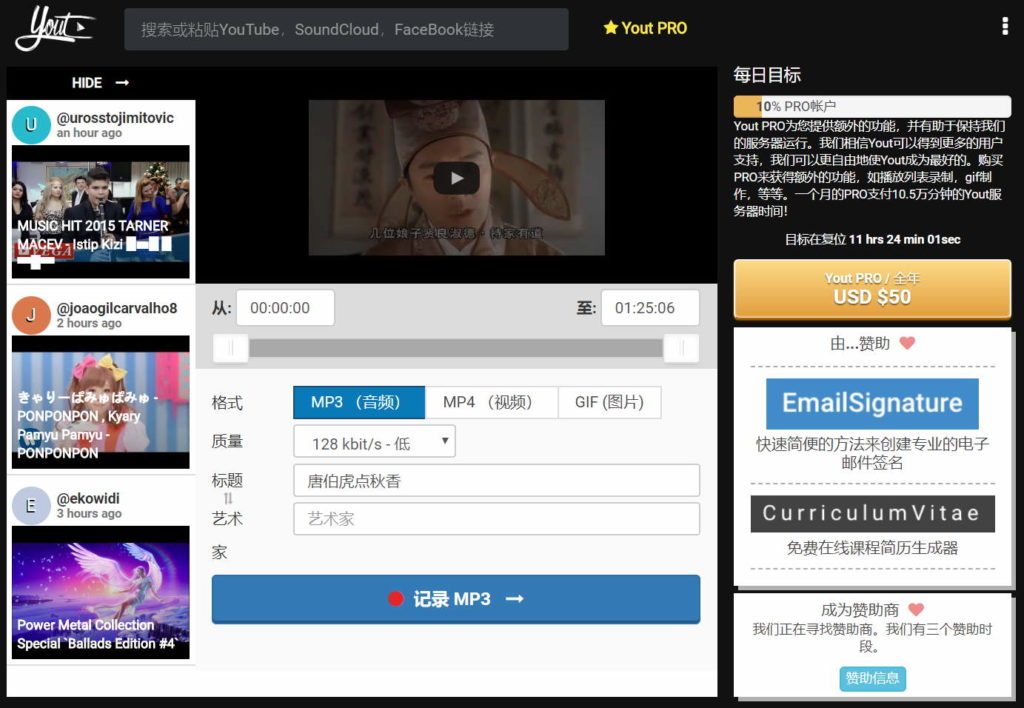The height and width of the screenshot is (708, 1024).
Task: Click the swap title and artist arrows
Action: pyautogui.click(x=227, y=498)
